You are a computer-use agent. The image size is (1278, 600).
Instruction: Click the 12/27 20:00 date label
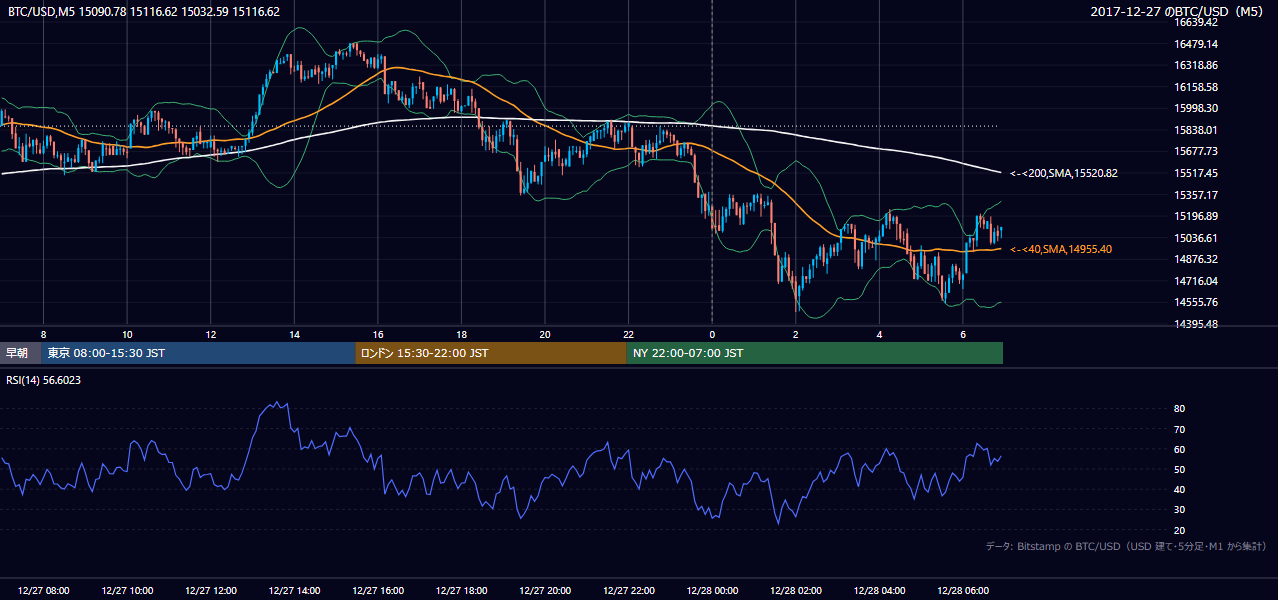pos(545,591)
